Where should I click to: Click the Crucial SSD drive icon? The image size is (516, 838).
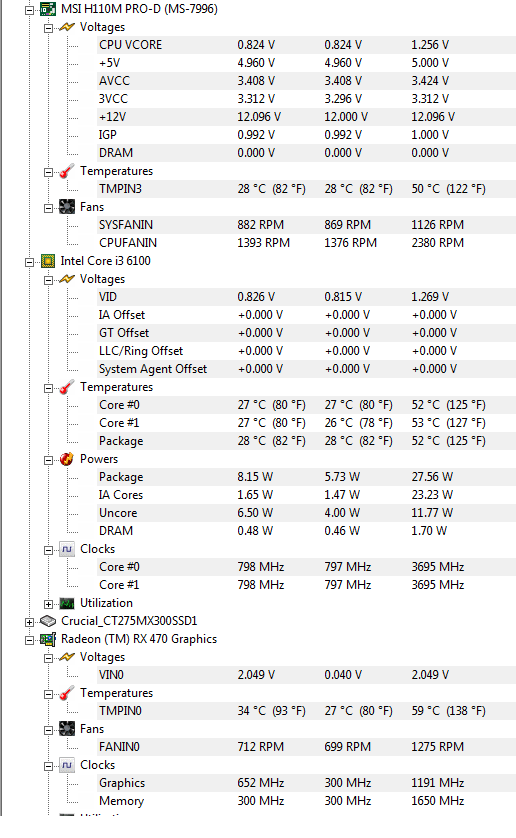pos(48,621)
